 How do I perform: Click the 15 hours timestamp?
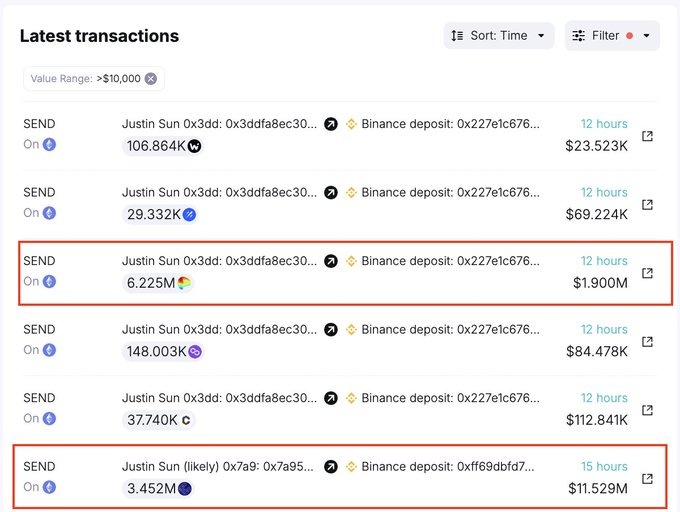[604, 466]
